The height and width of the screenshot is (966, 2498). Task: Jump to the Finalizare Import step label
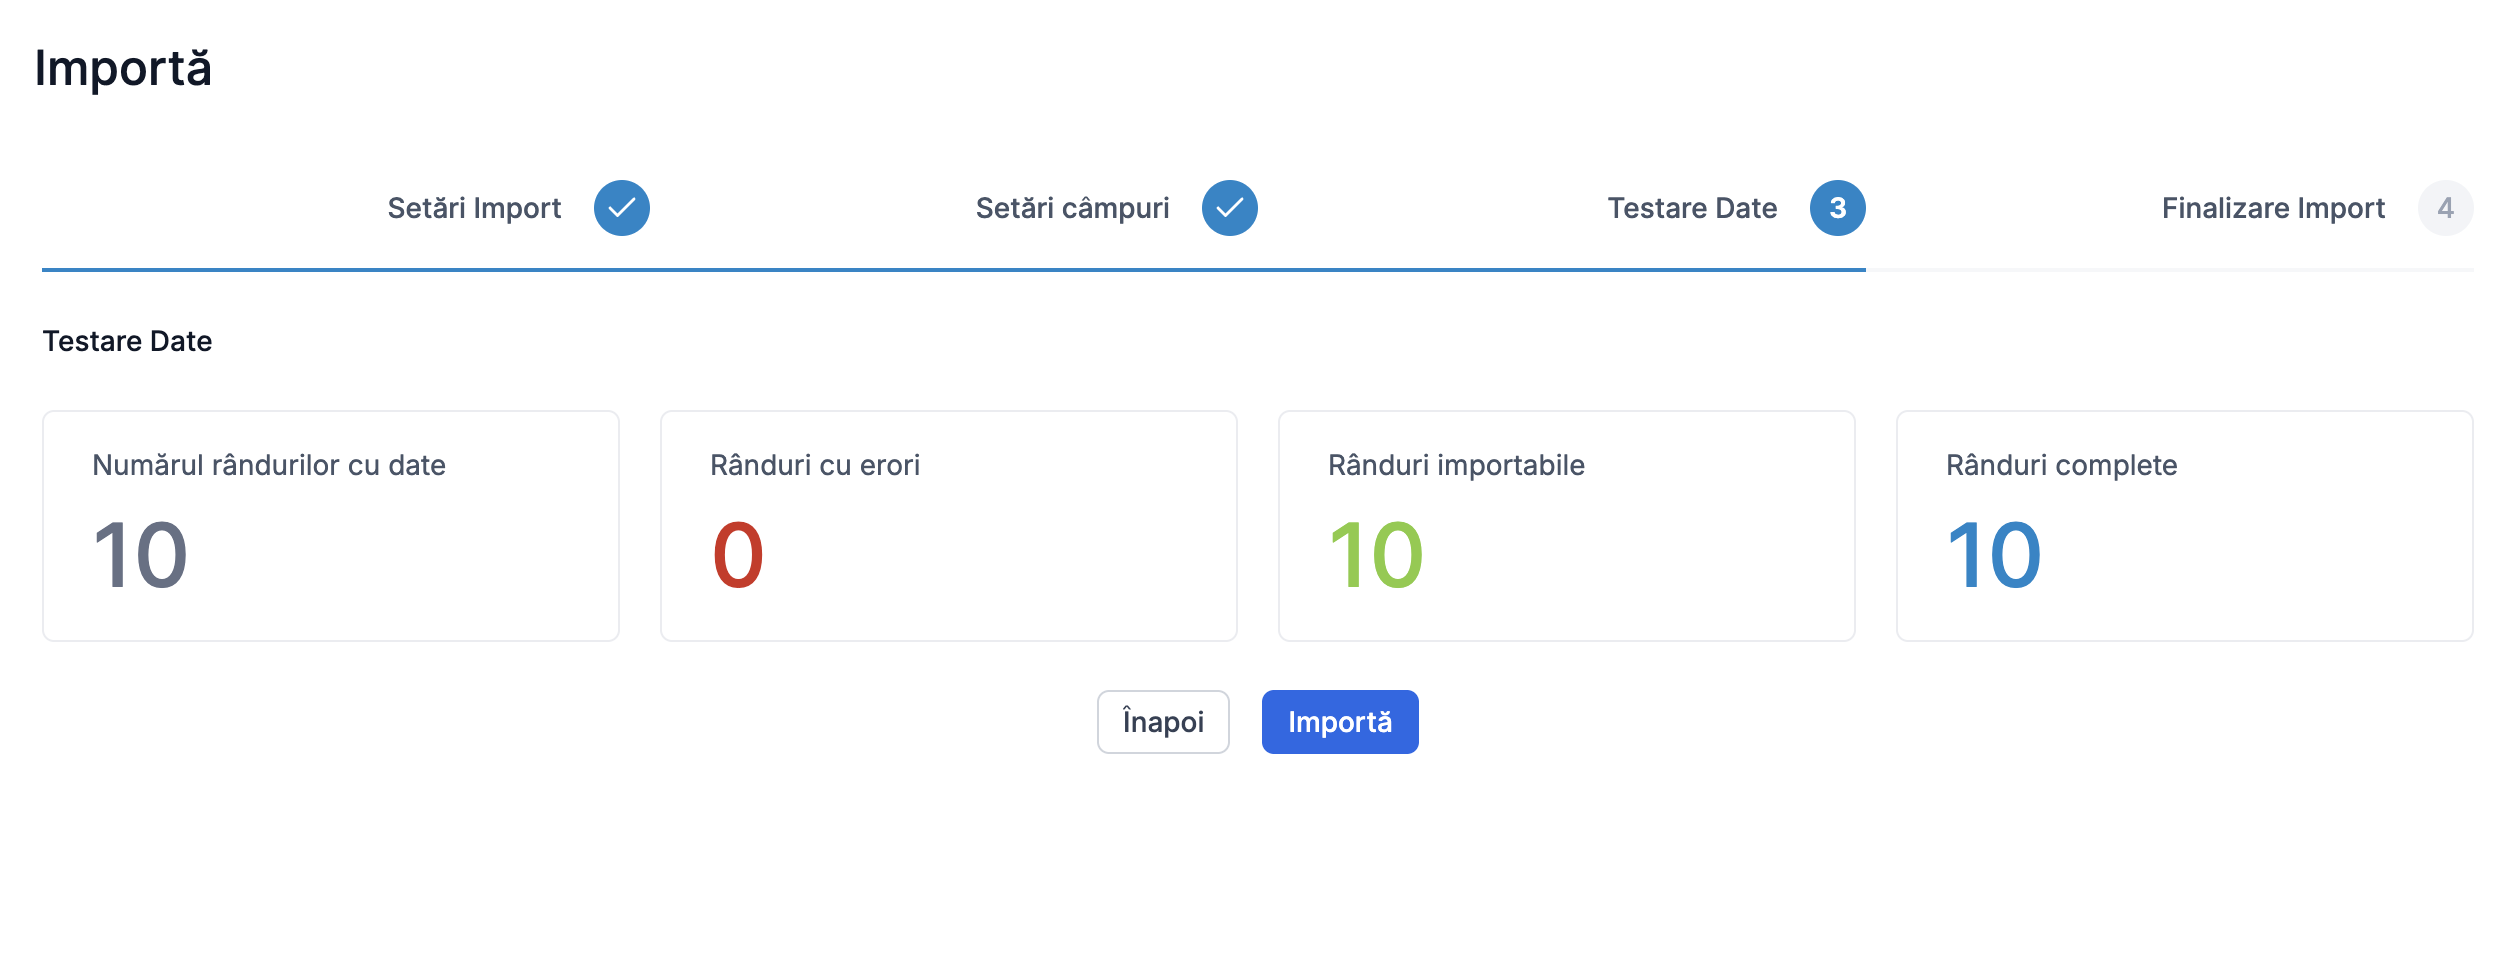click(x=2273, y=208)
